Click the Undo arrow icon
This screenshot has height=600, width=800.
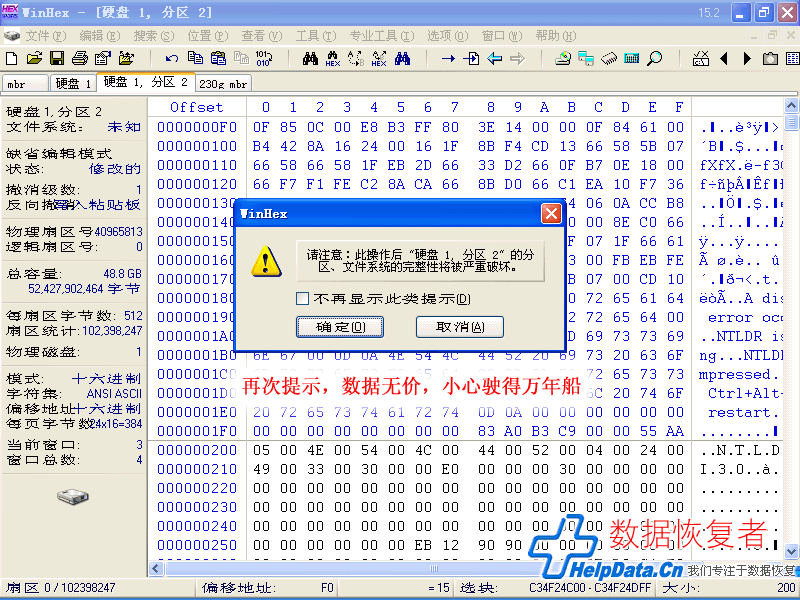(172, 58)
